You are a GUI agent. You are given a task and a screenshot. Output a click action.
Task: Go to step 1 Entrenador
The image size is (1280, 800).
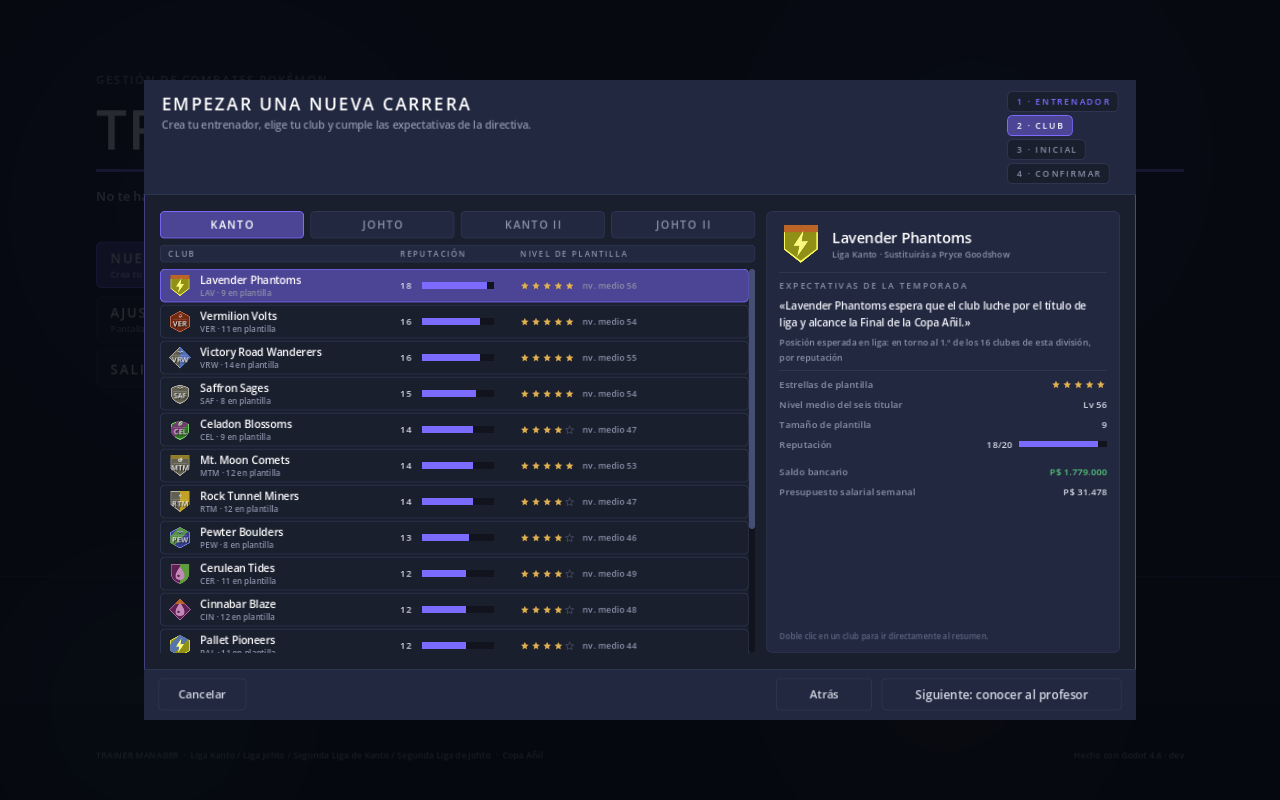1062,102
